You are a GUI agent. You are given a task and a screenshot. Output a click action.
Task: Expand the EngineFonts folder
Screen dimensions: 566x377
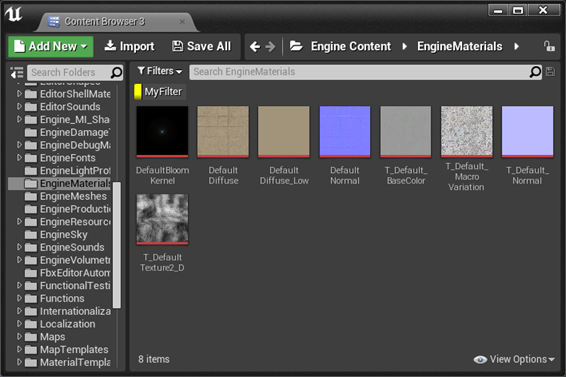19,158
